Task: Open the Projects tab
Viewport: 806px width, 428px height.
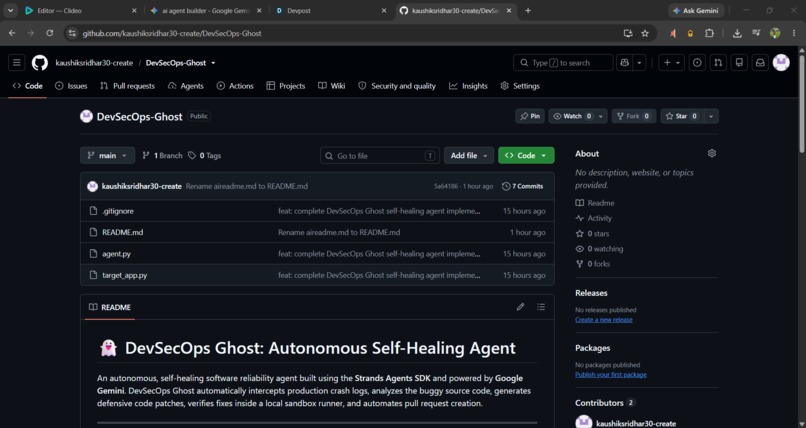Action: pyautogui.click(x=286, y=86)
